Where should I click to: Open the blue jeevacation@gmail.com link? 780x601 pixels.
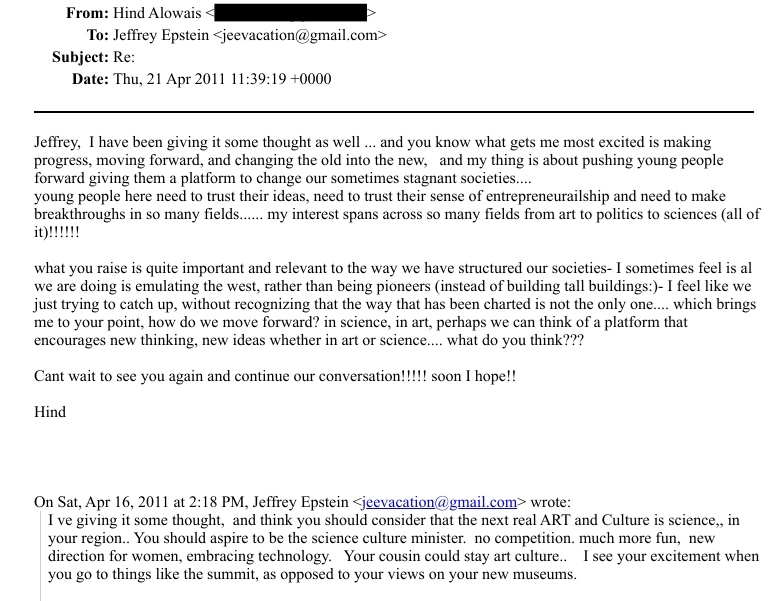tap(439, 502)
